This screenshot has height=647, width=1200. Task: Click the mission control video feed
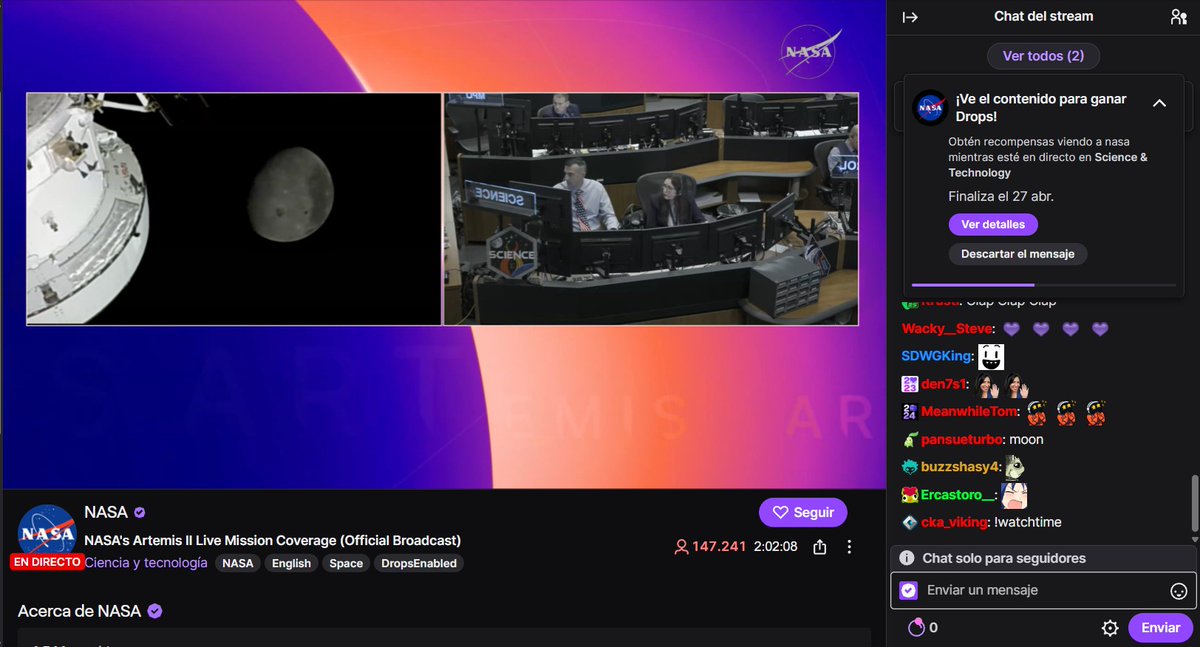[651, 209]
